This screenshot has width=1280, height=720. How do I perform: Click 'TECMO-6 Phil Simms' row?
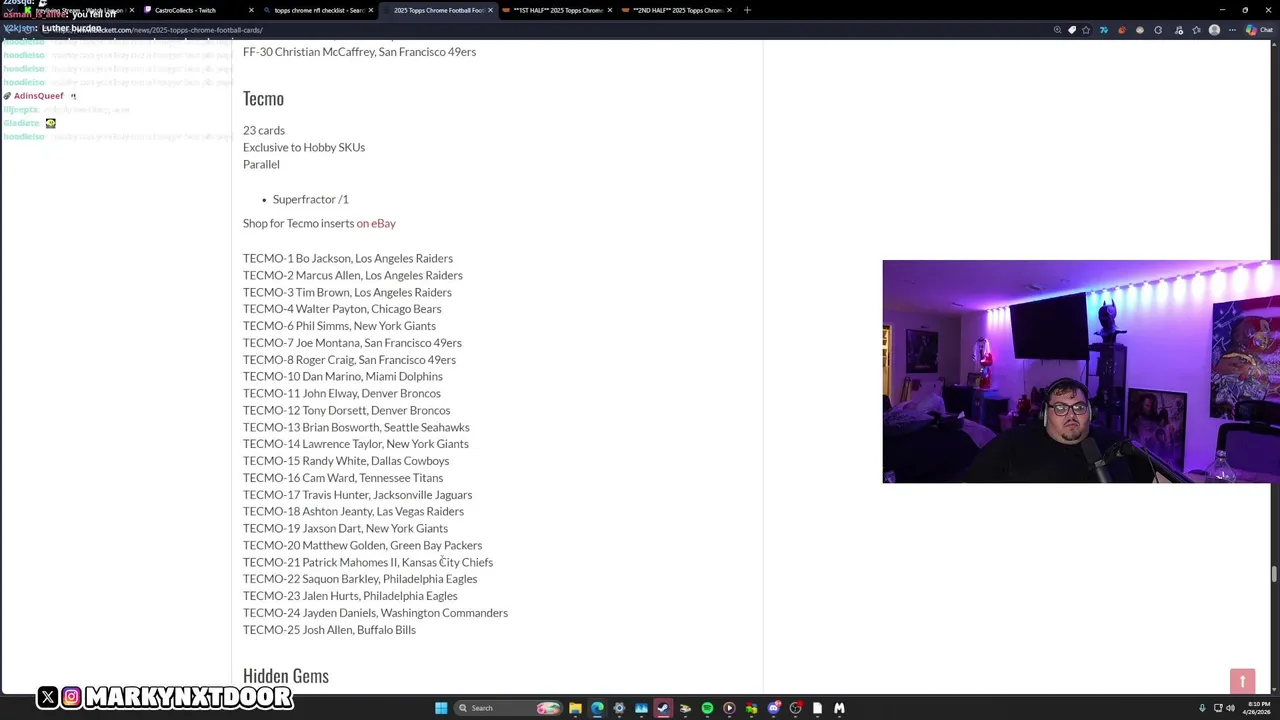click(x=339, y=326)
